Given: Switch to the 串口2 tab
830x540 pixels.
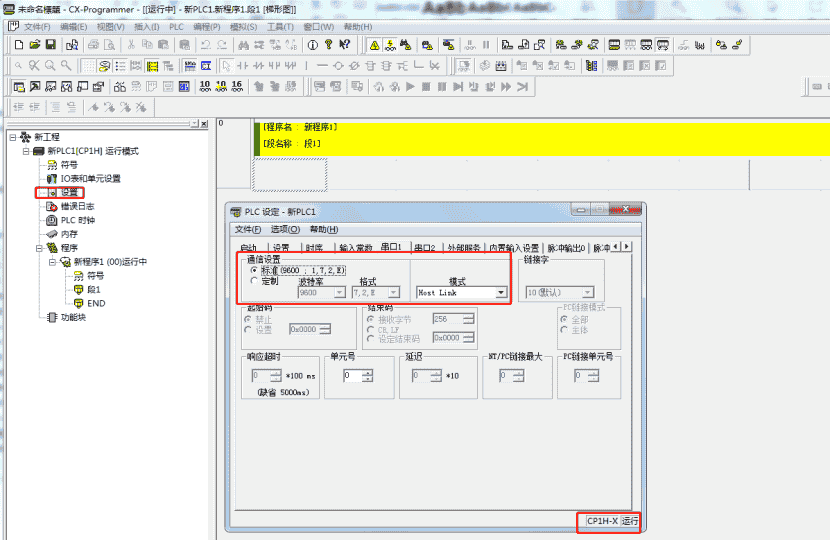Looking at the screenshot, I should coord(426,247).
